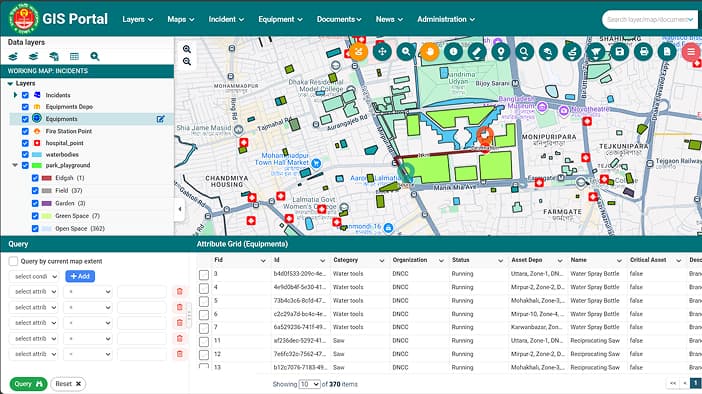Click the edit icon on Equipments layer row
The image size is (702, 394).
pos(160,119)
